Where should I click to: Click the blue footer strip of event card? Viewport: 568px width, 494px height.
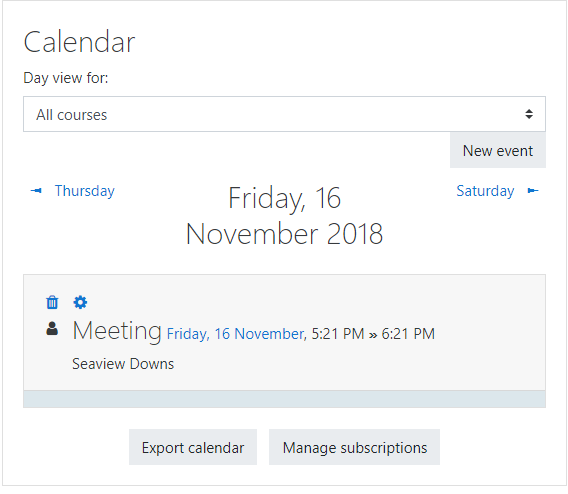tap(284, 399)
